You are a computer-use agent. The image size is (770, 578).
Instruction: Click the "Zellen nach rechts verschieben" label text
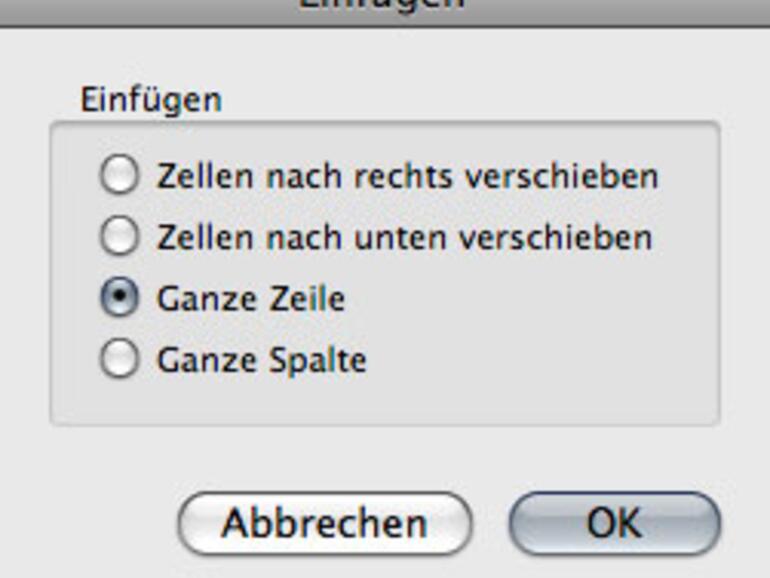tap(407, 177)
